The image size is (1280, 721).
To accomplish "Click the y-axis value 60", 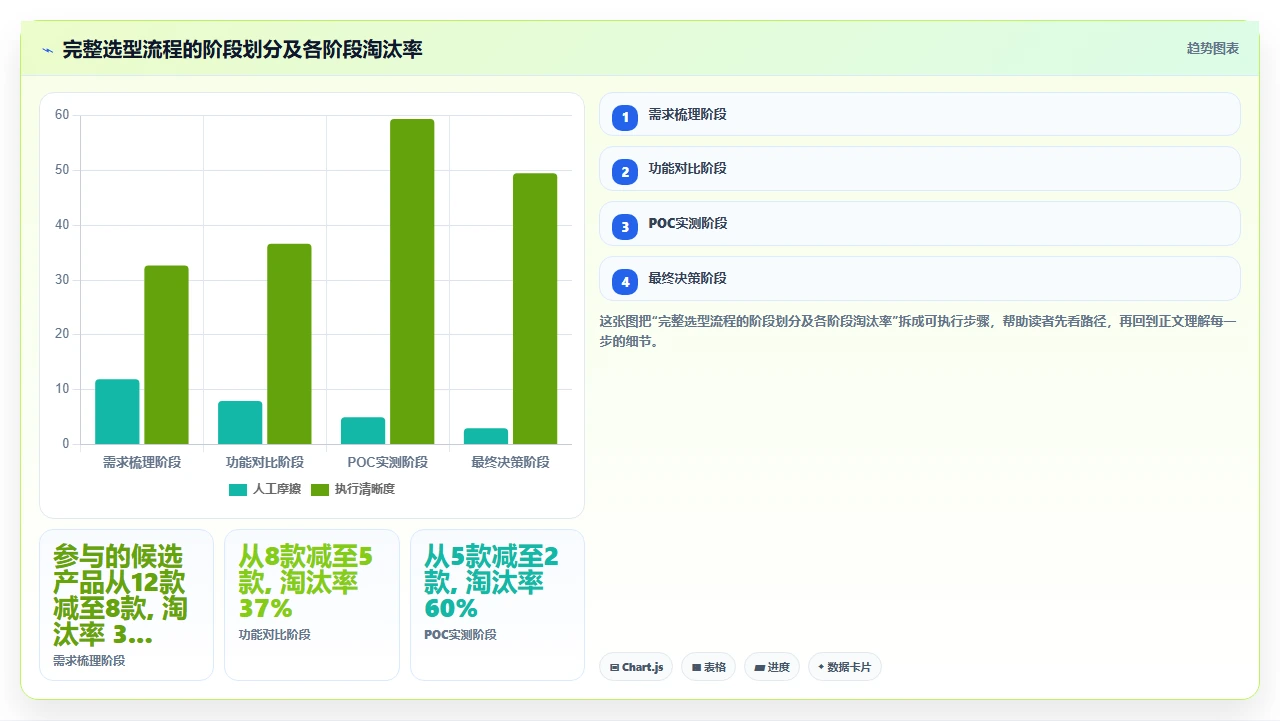I will pos(62,115).
